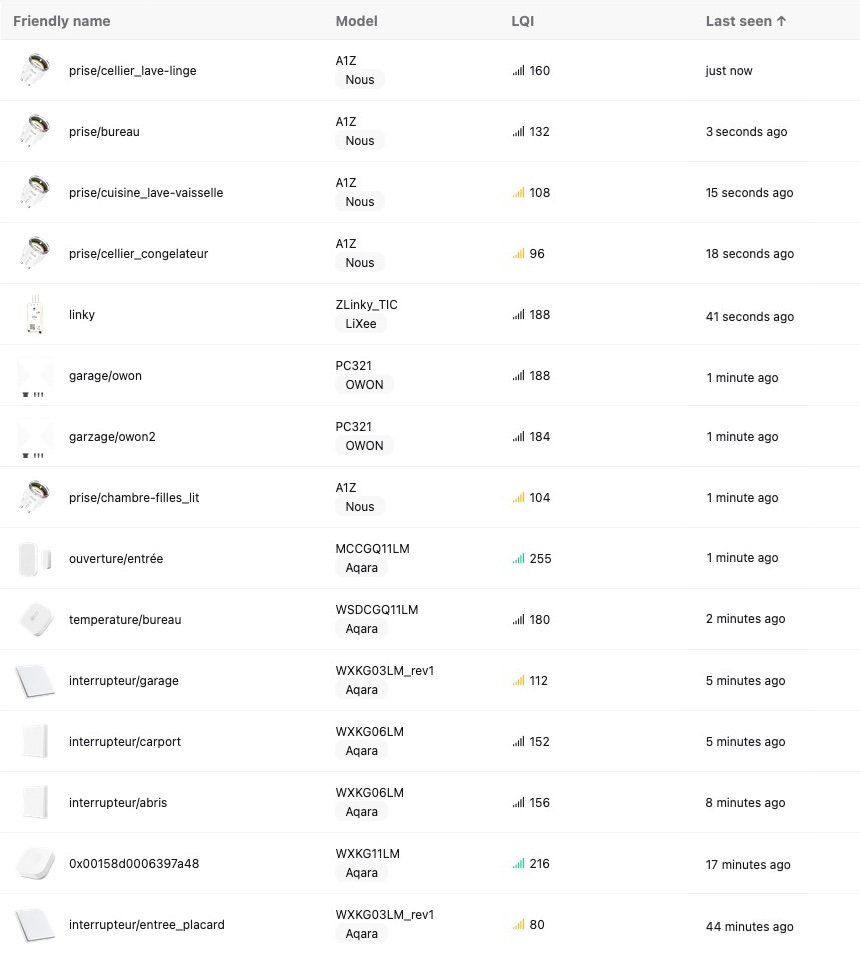Click the LiXee vendor badge
This screenshot has width=860, height=963.
pos(360,324)
